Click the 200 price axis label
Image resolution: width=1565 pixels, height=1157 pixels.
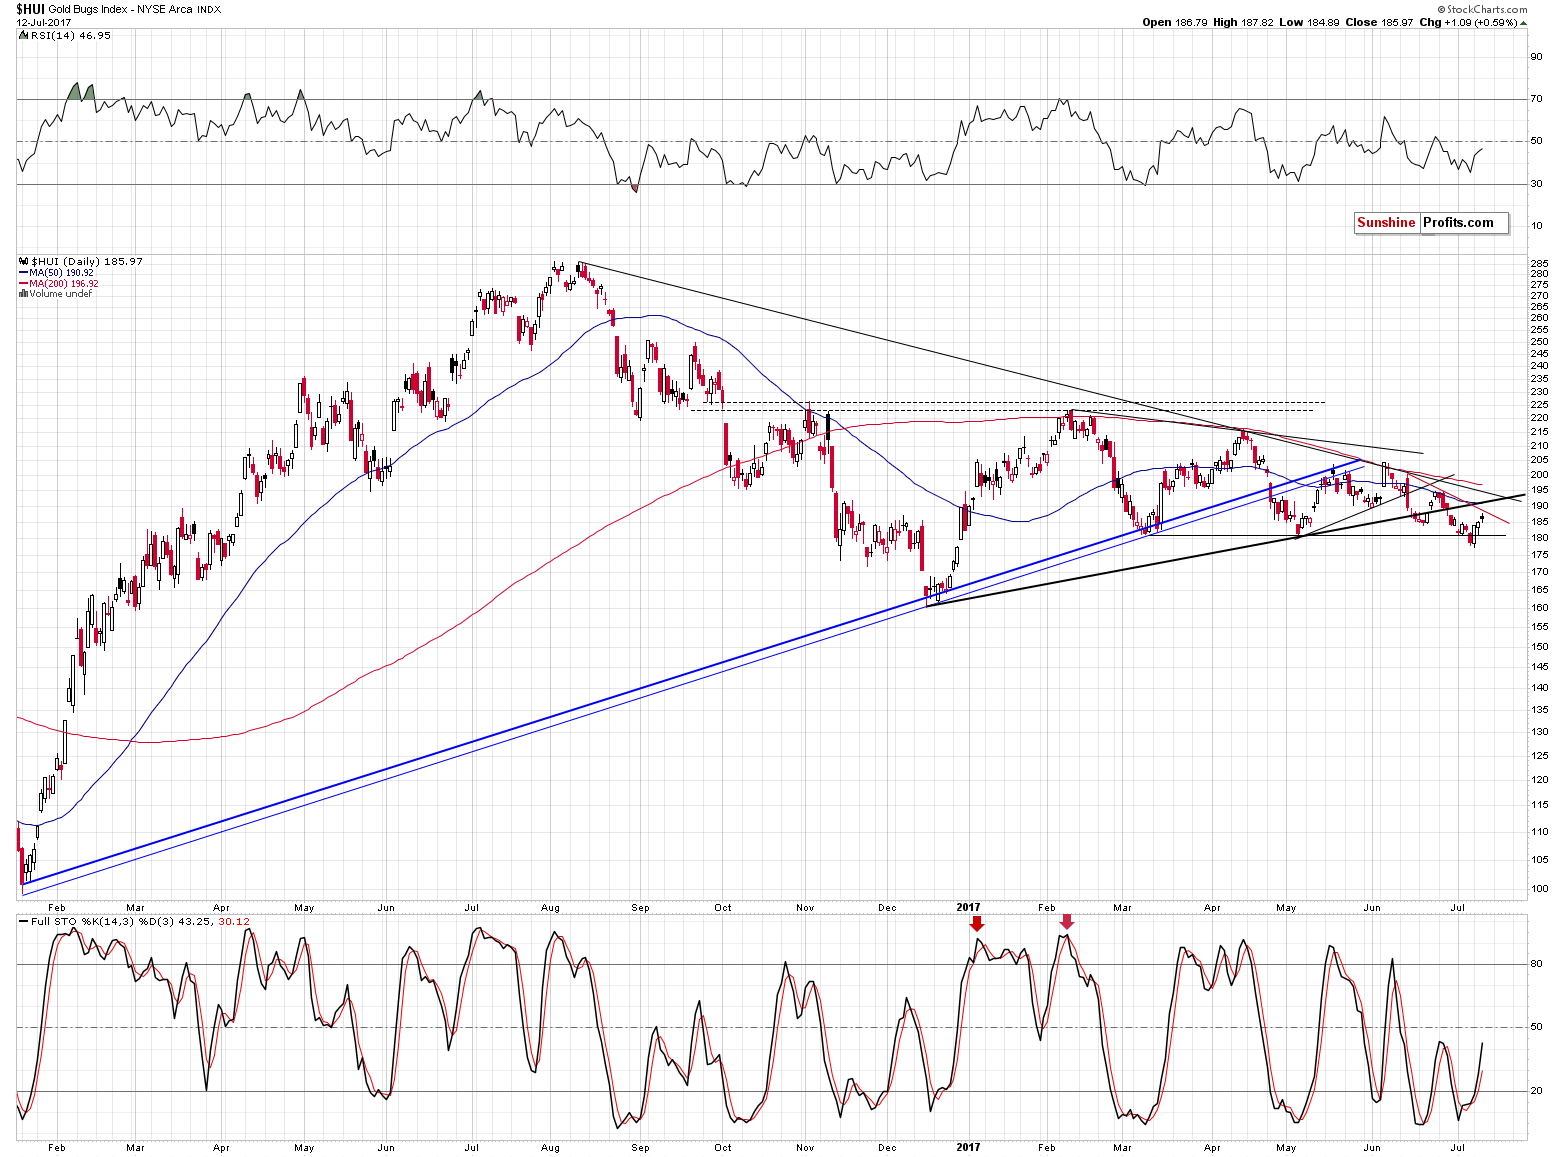pos(1539,475)
